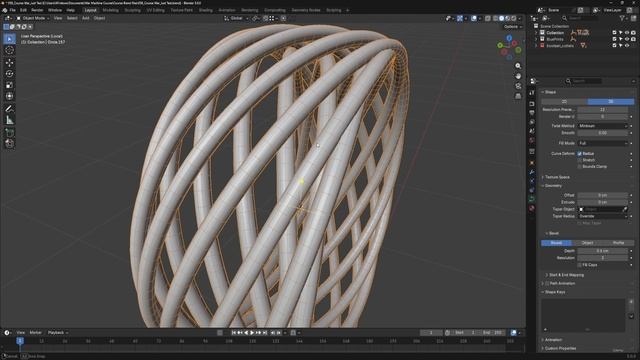Expand the Start & End Mapping panel

566,275
